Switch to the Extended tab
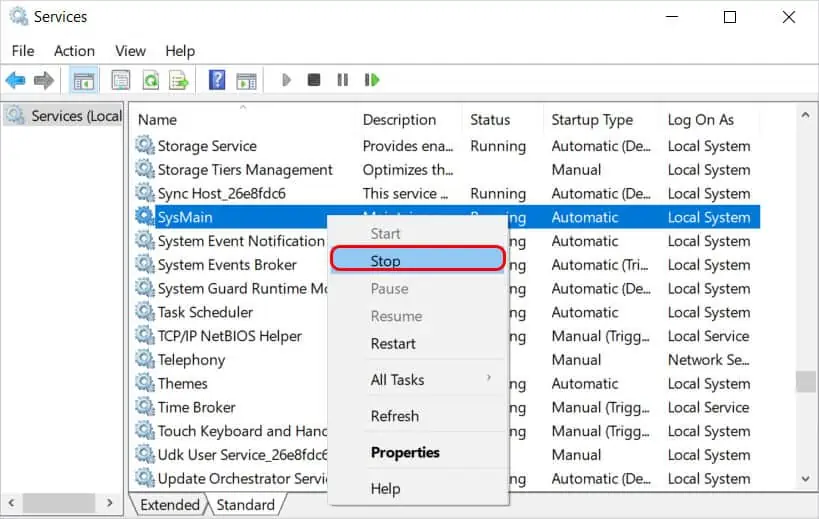Screen dimensions: 819x519 [x=170, y=505]
